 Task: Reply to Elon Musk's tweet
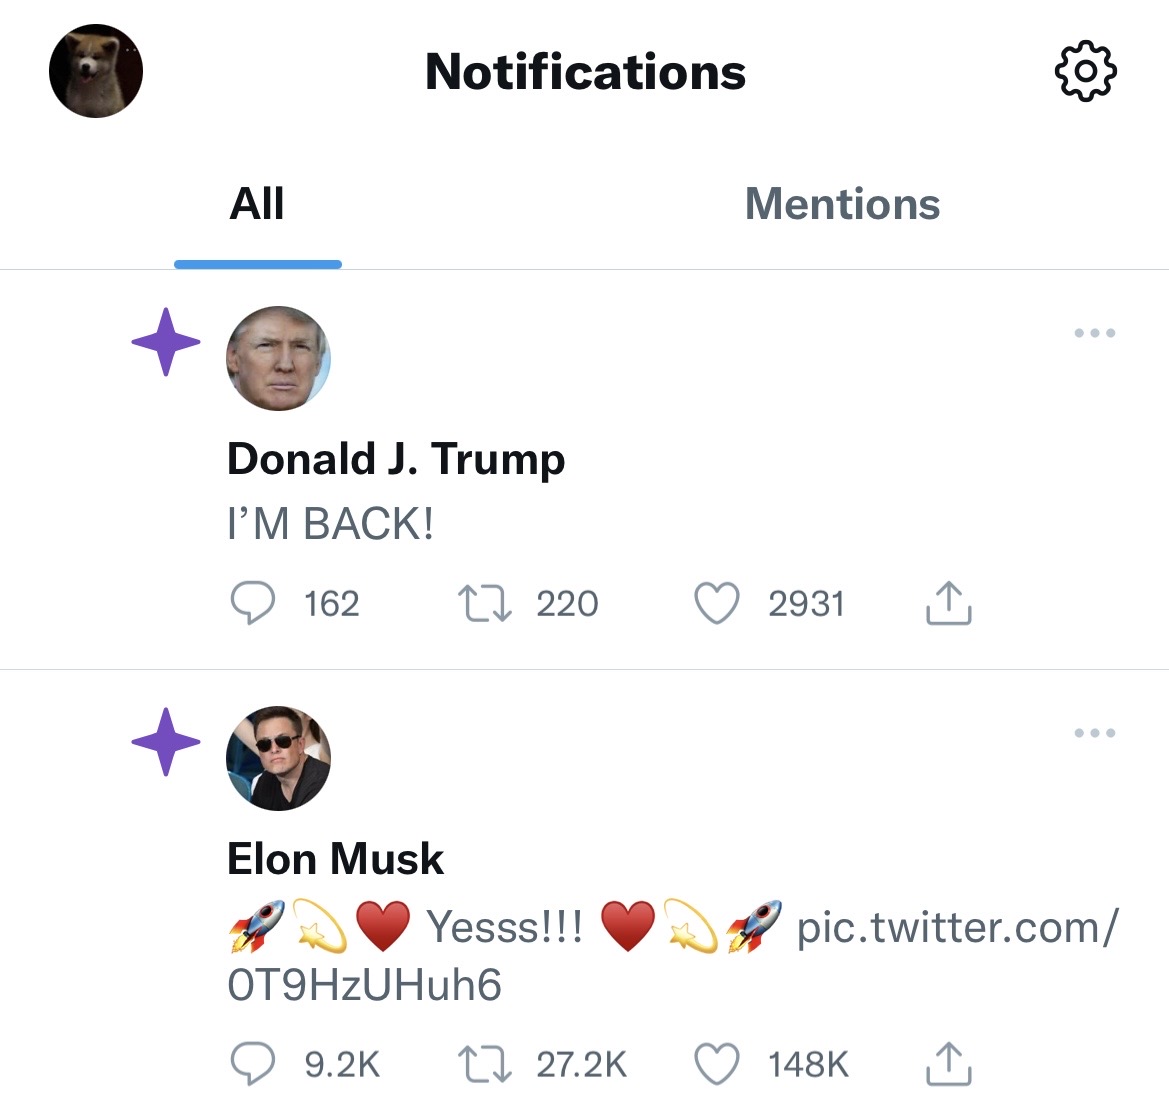pos(252,1064)
